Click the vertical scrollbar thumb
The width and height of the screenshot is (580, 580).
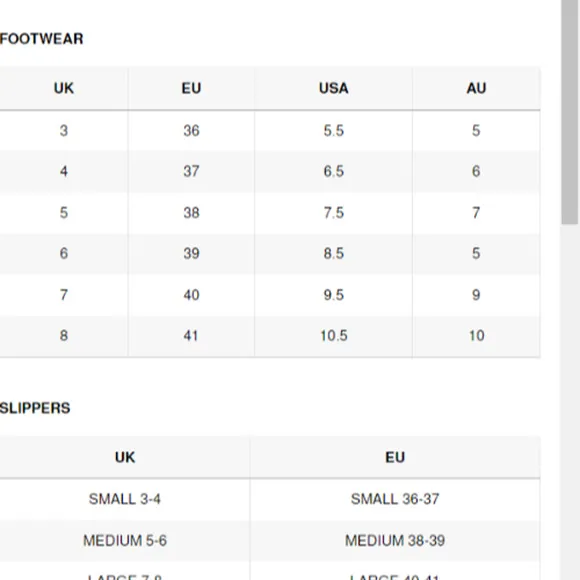[x=570, y=112]
